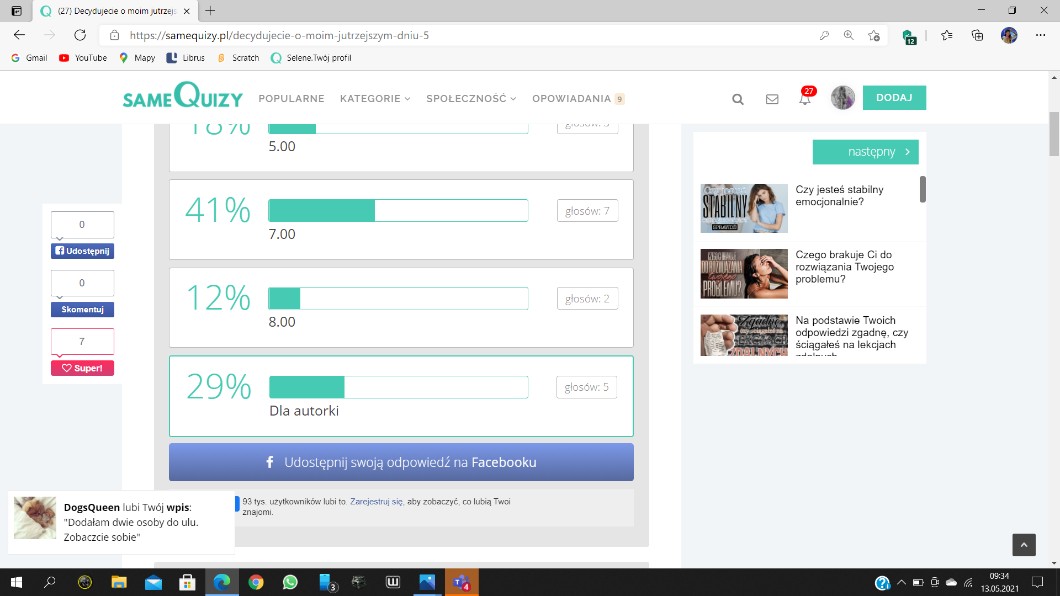Click the Dodaj button
The image size is (1060, 596).
[x=894, y=97]
